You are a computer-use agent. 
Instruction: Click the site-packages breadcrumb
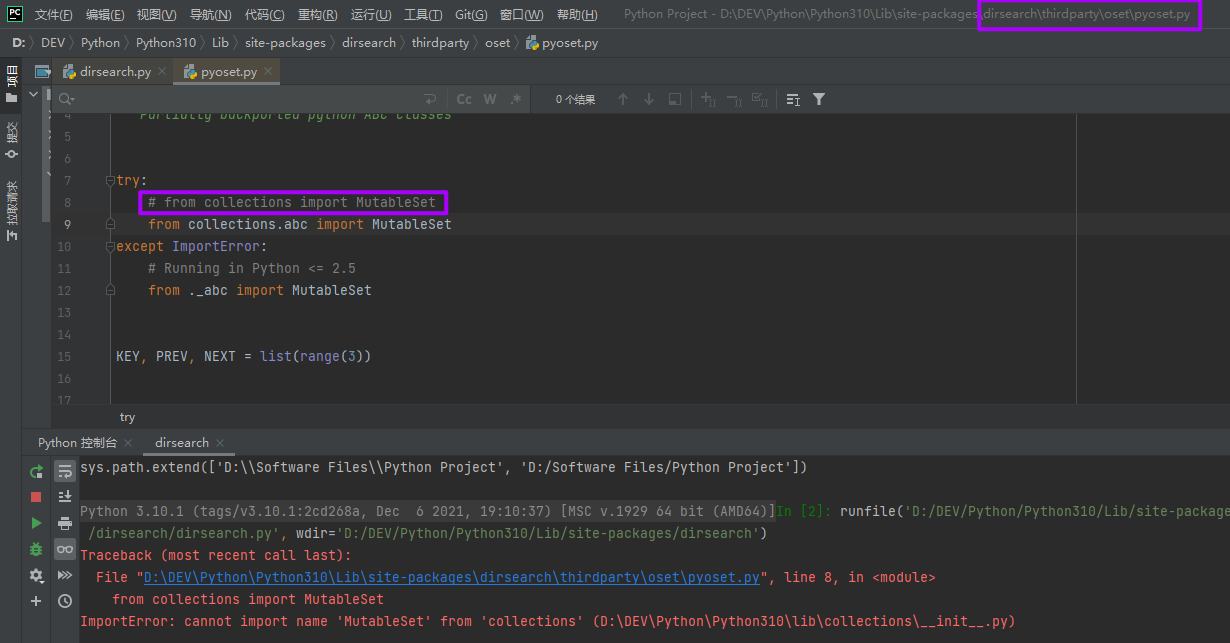pos(285,43)
